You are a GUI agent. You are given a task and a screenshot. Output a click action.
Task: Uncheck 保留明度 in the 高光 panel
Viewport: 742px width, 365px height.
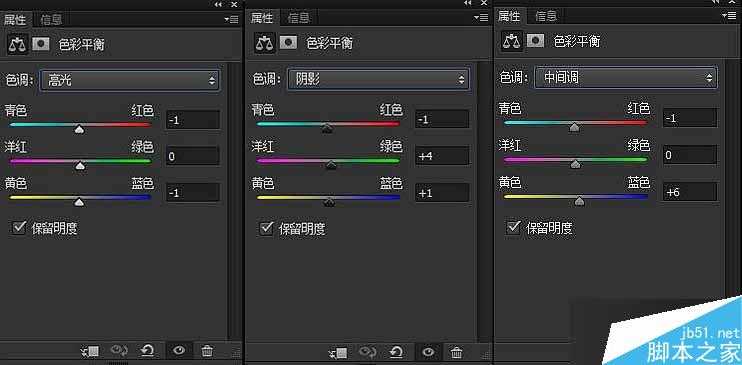pyautogui.click(x=19, y=227)
